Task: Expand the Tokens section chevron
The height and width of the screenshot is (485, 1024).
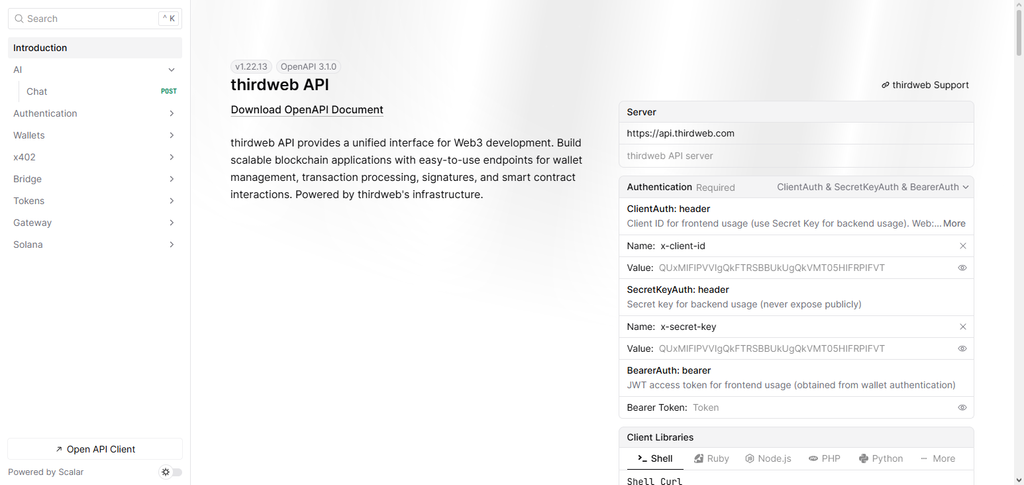Action: coord(171,201)
